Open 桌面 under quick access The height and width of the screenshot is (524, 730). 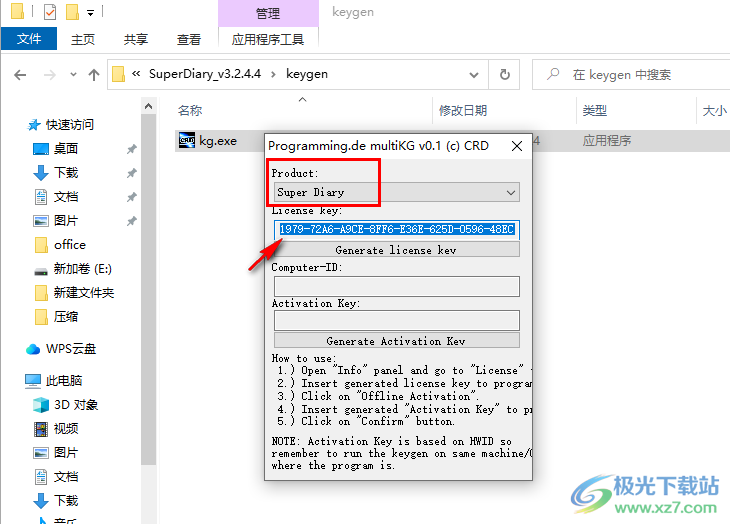click(x=66, y=148)
